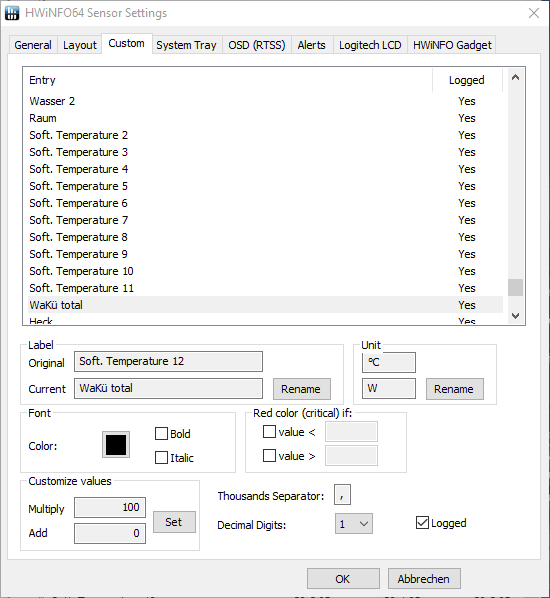Open the Layout tab
The image size is (550, 598).
[80, 45]
